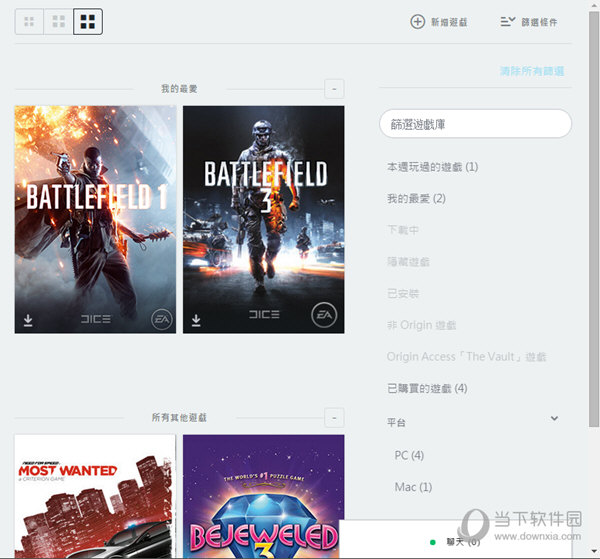Select the large grid tile view
This screenshot has width=600, height=559.
88,22
